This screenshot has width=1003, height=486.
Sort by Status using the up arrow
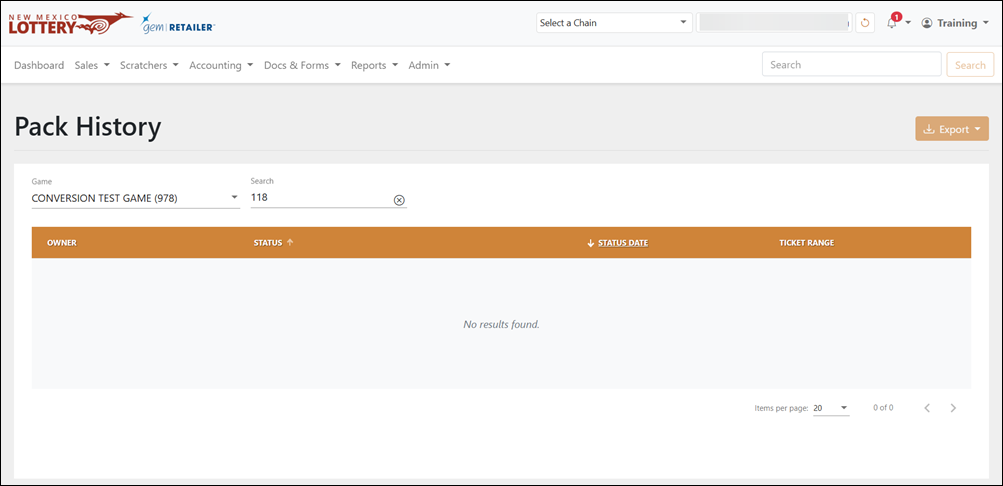click(290, 242)
